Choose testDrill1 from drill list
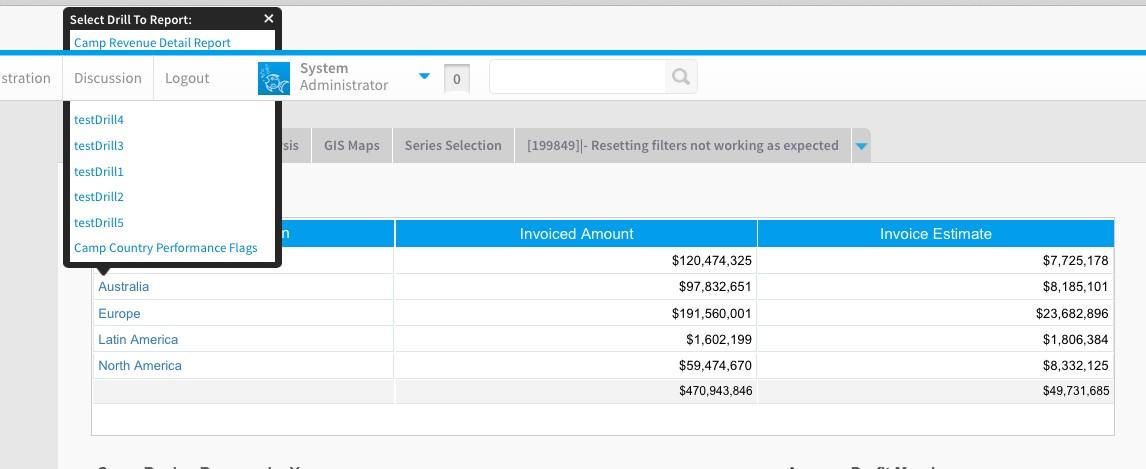 pos(99,172)
